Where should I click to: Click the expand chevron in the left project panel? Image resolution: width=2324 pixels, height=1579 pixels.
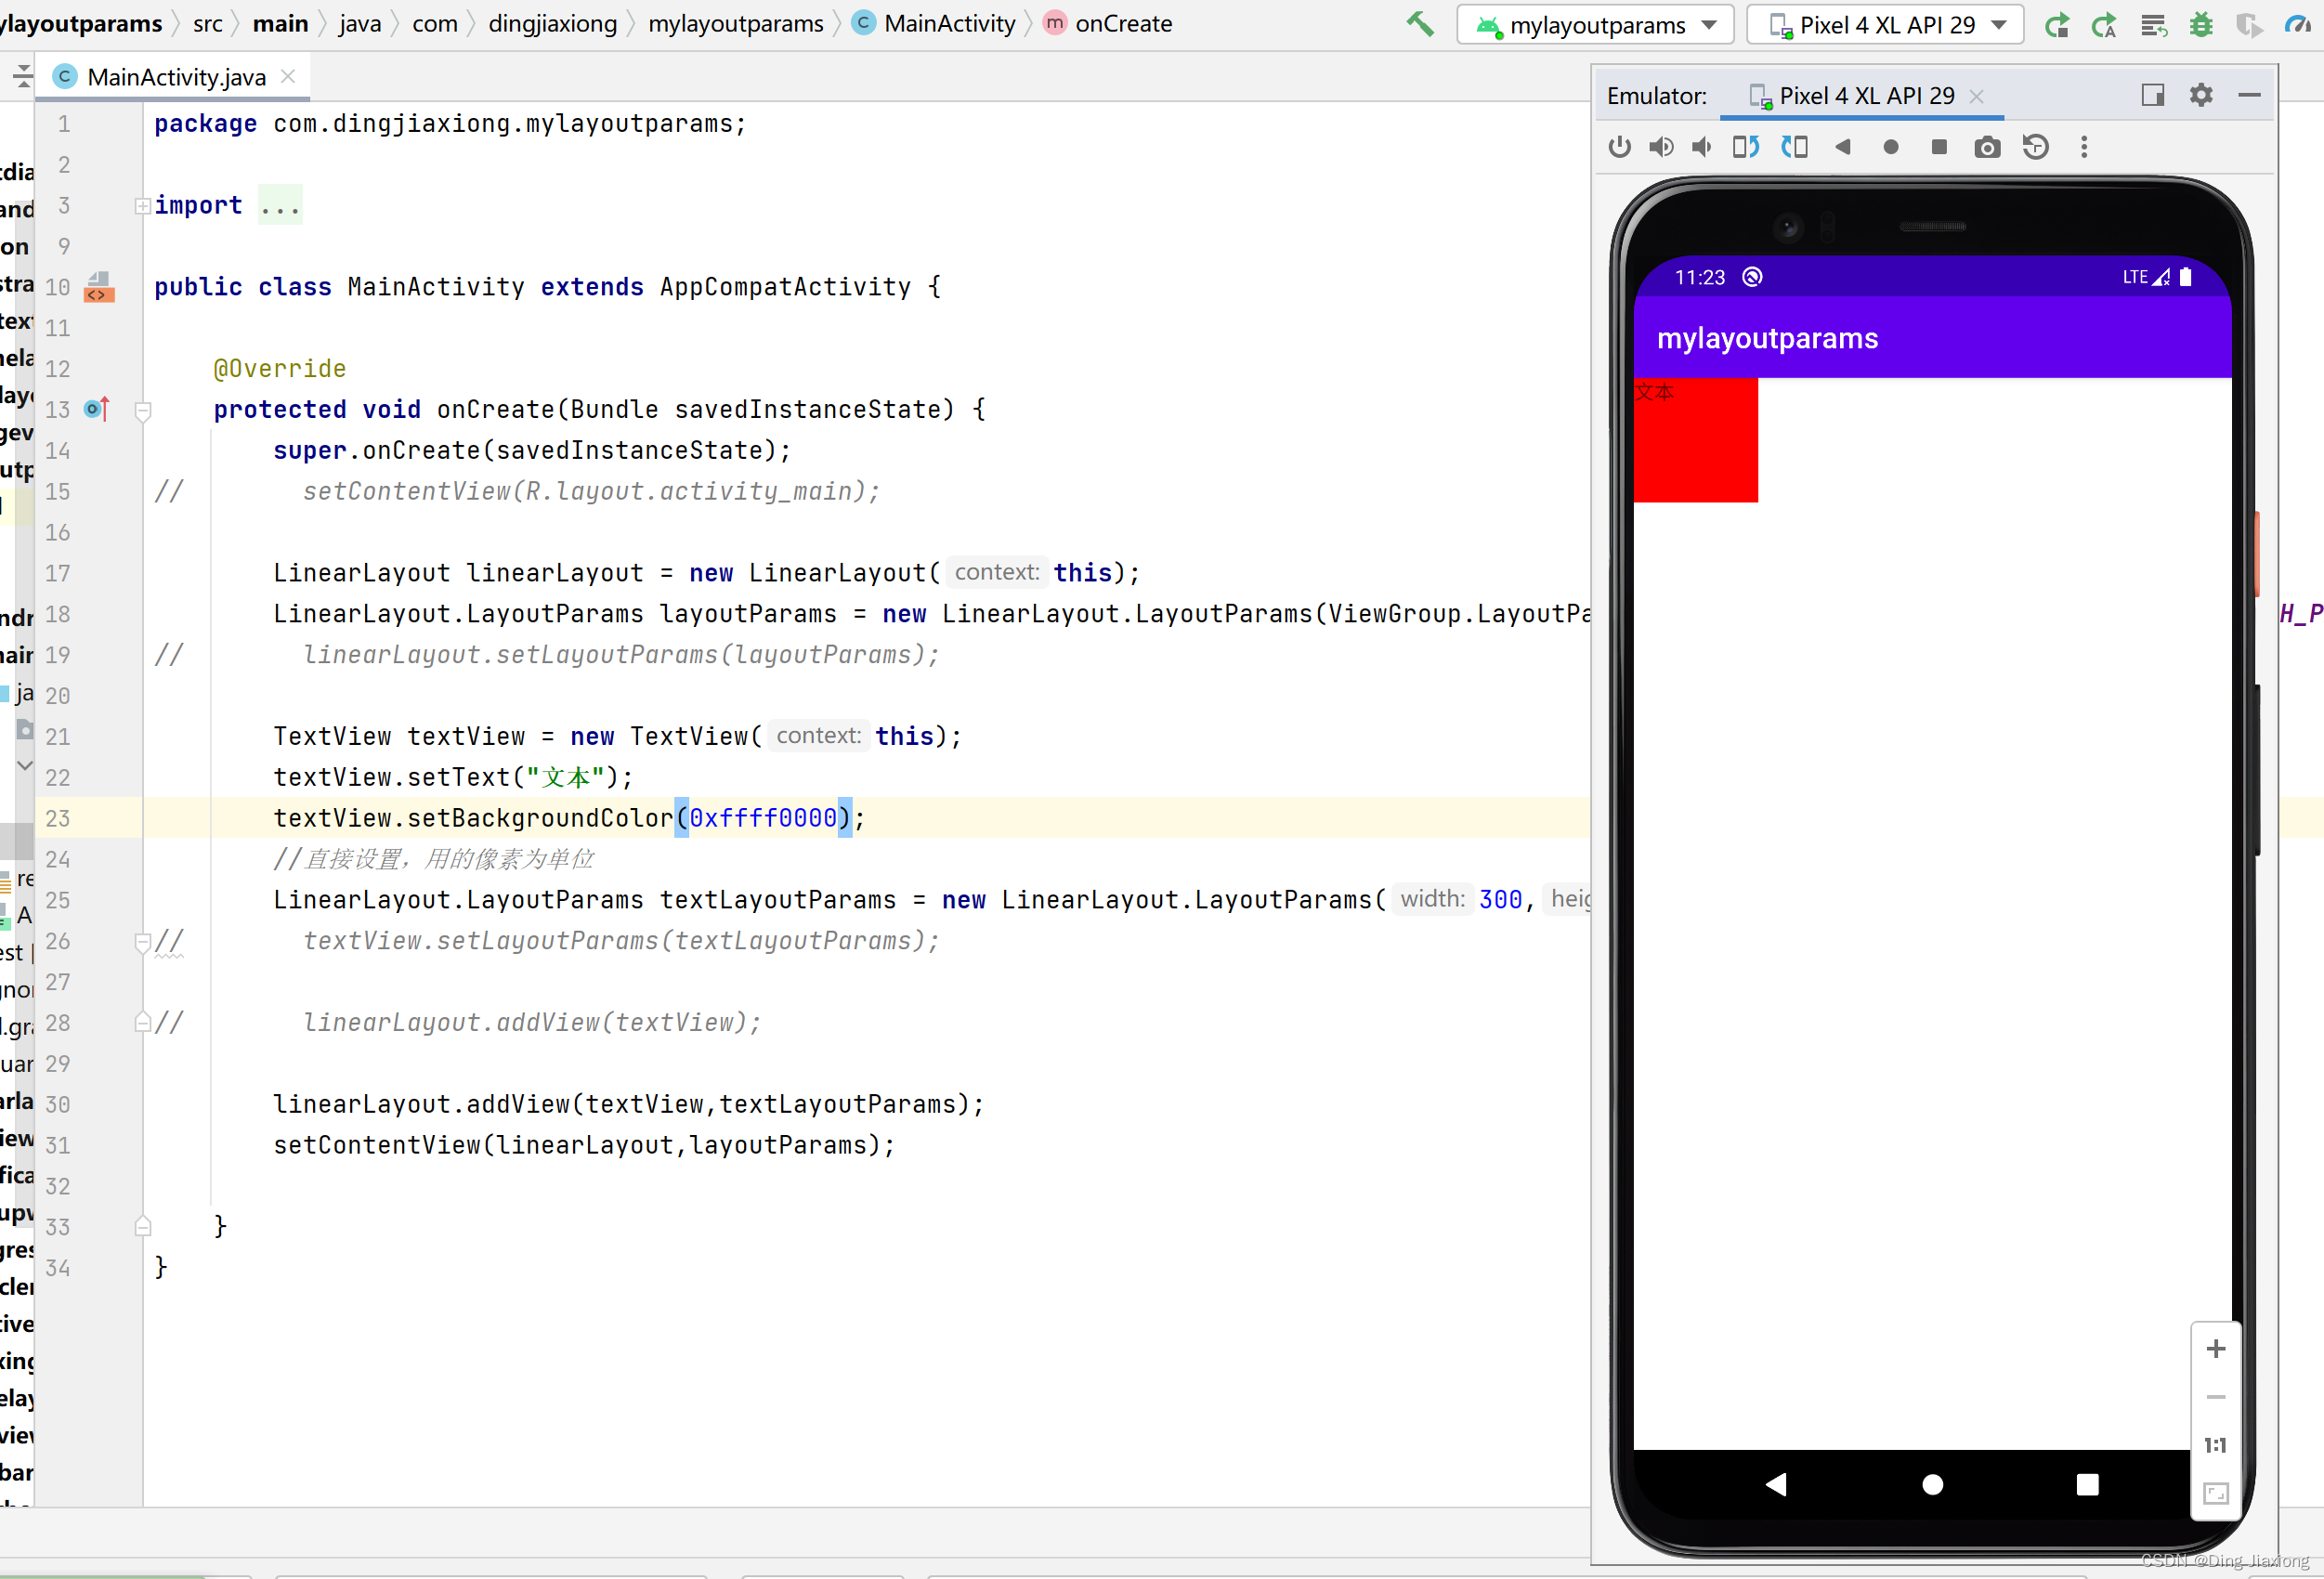pyautogui.click(x=25, y=766)
